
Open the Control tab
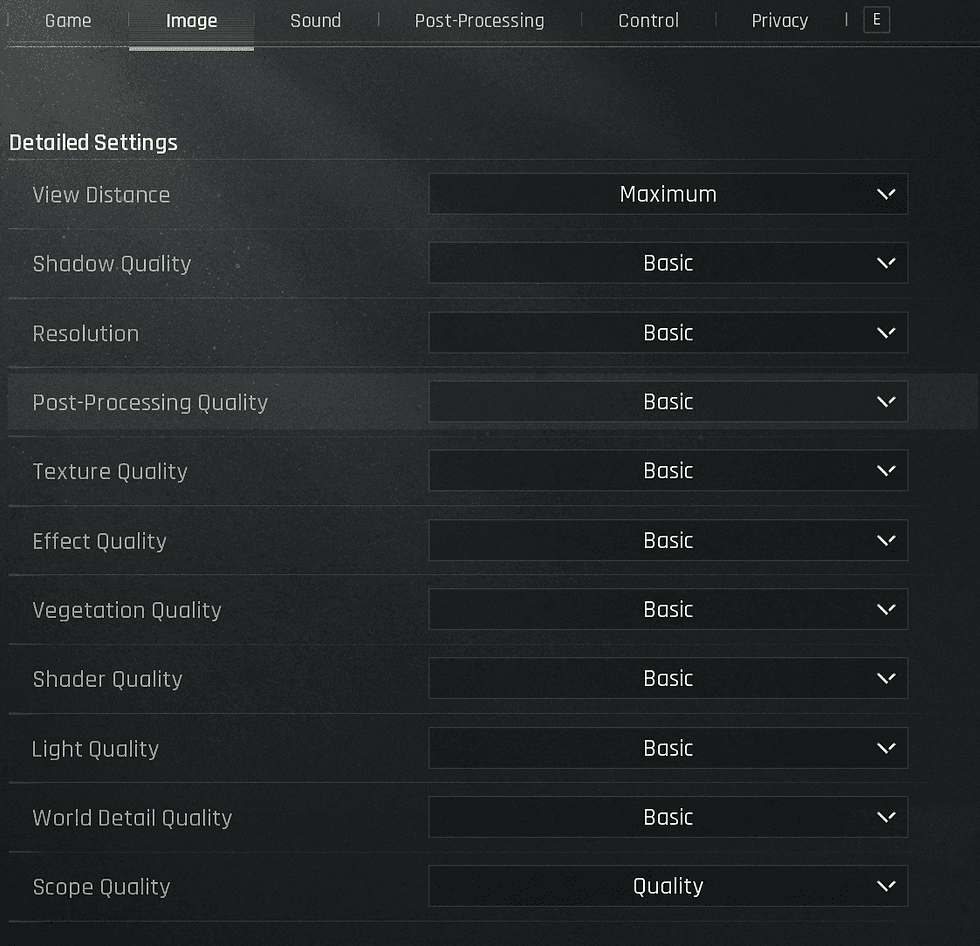[648, 20]
